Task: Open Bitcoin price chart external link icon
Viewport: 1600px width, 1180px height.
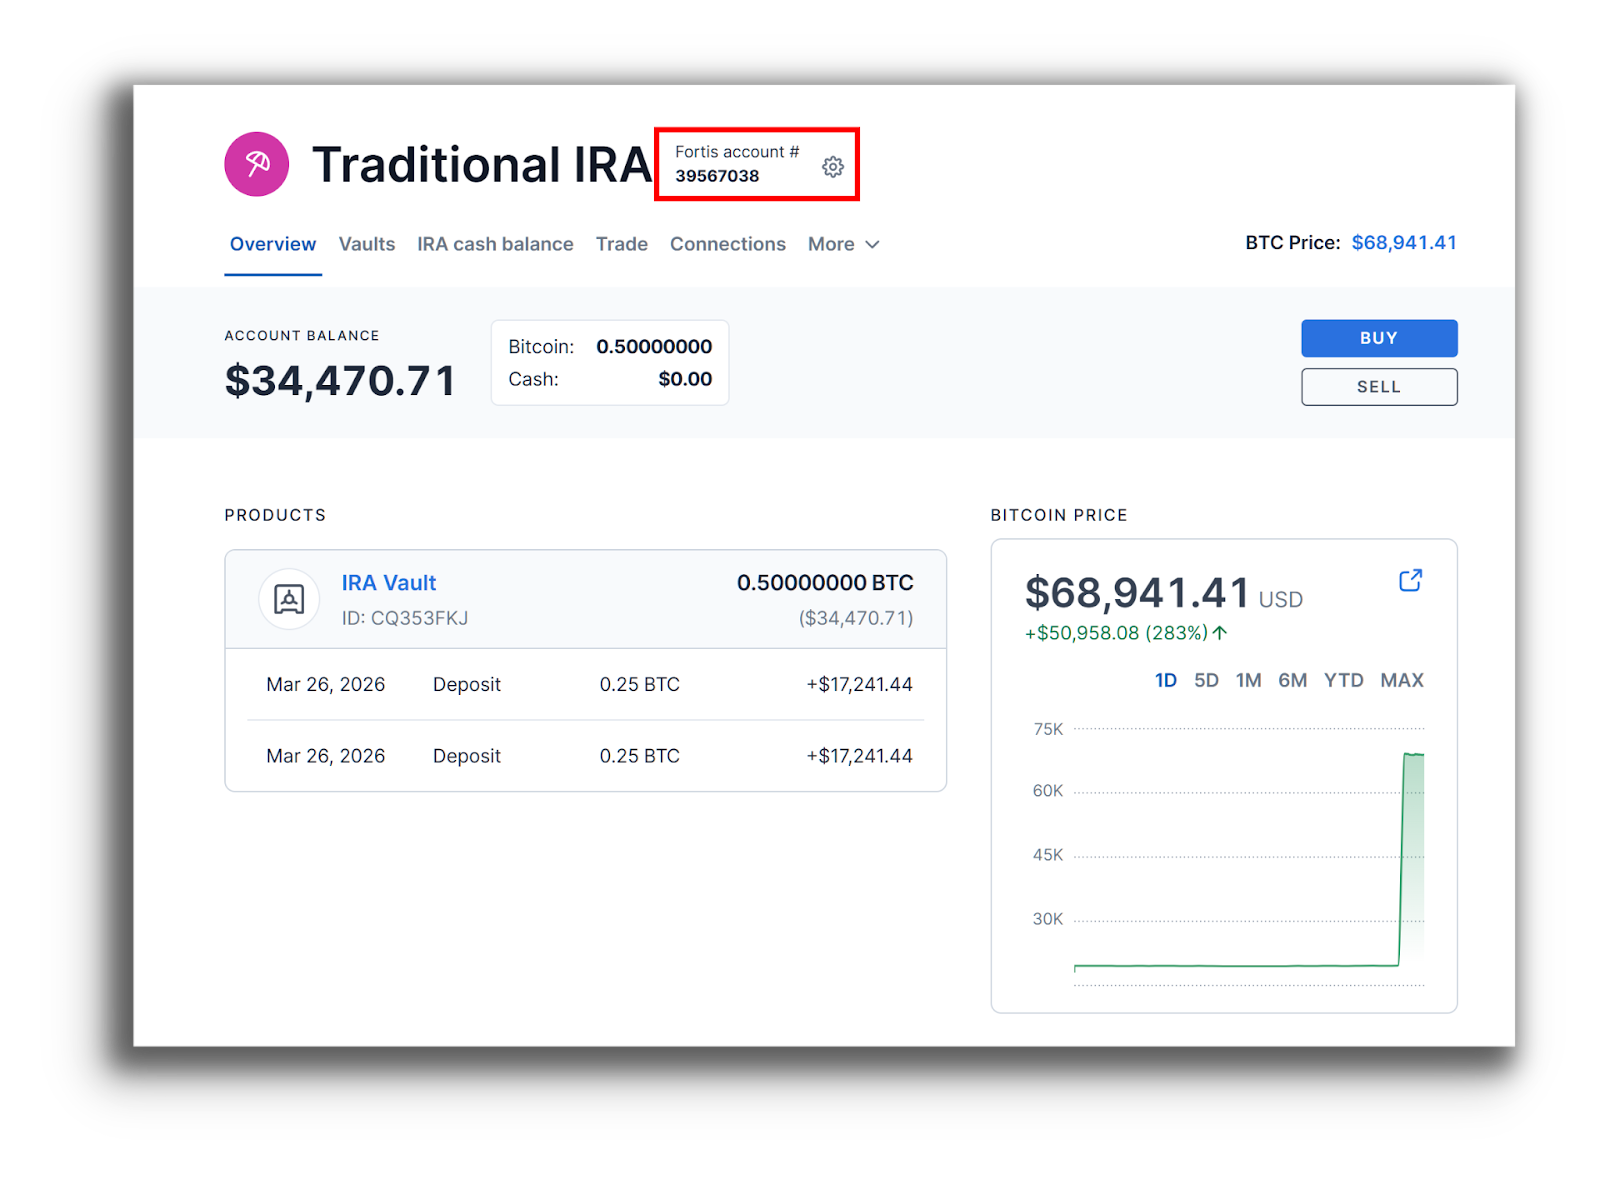Action: pyautogui.click(x=1410, y=581)
